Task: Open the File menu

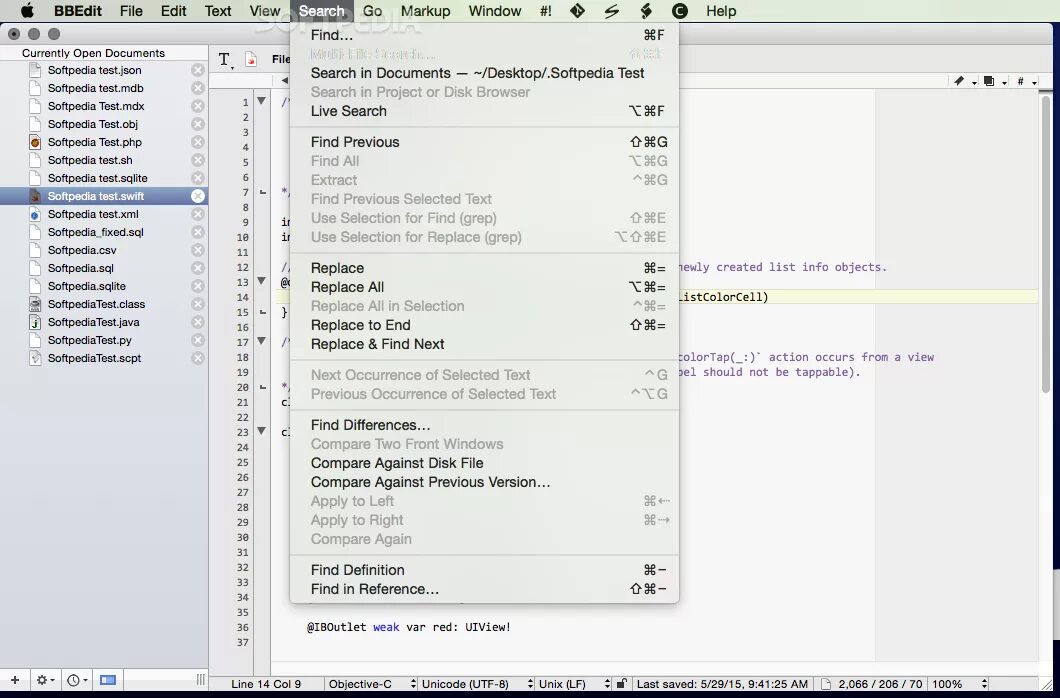Action: tap(131, 11)
